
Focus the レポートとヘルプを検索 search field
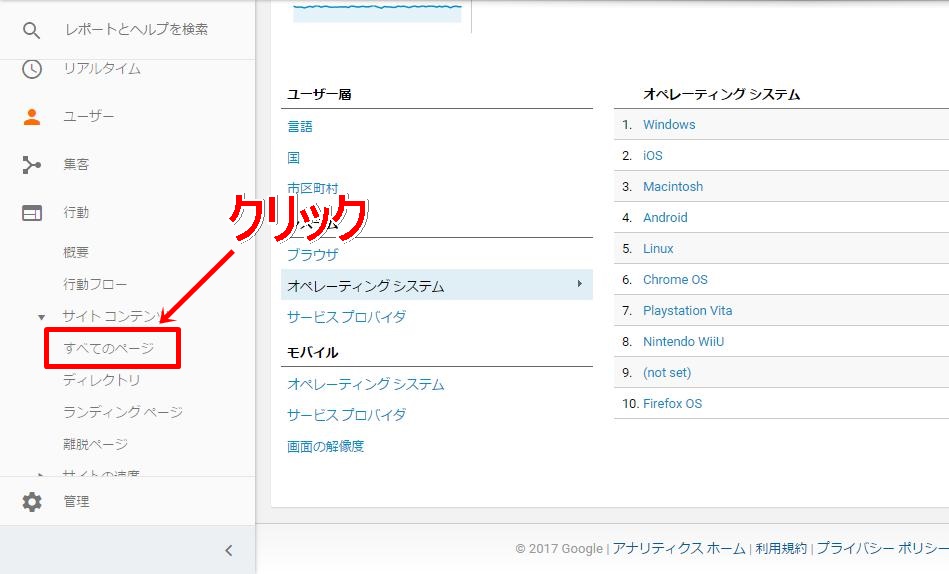click(x=136, y=29)
